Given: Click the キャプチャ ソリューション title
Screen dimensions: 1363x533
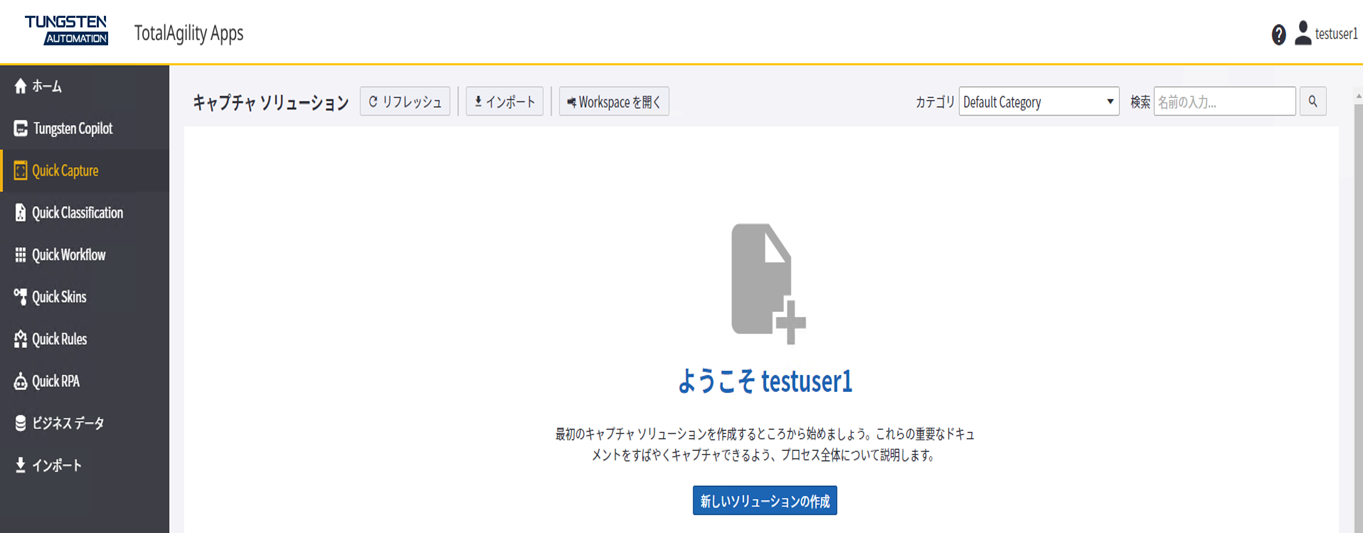Looking at the screenshot, I should pyautogui.click(x=270, y=102).
